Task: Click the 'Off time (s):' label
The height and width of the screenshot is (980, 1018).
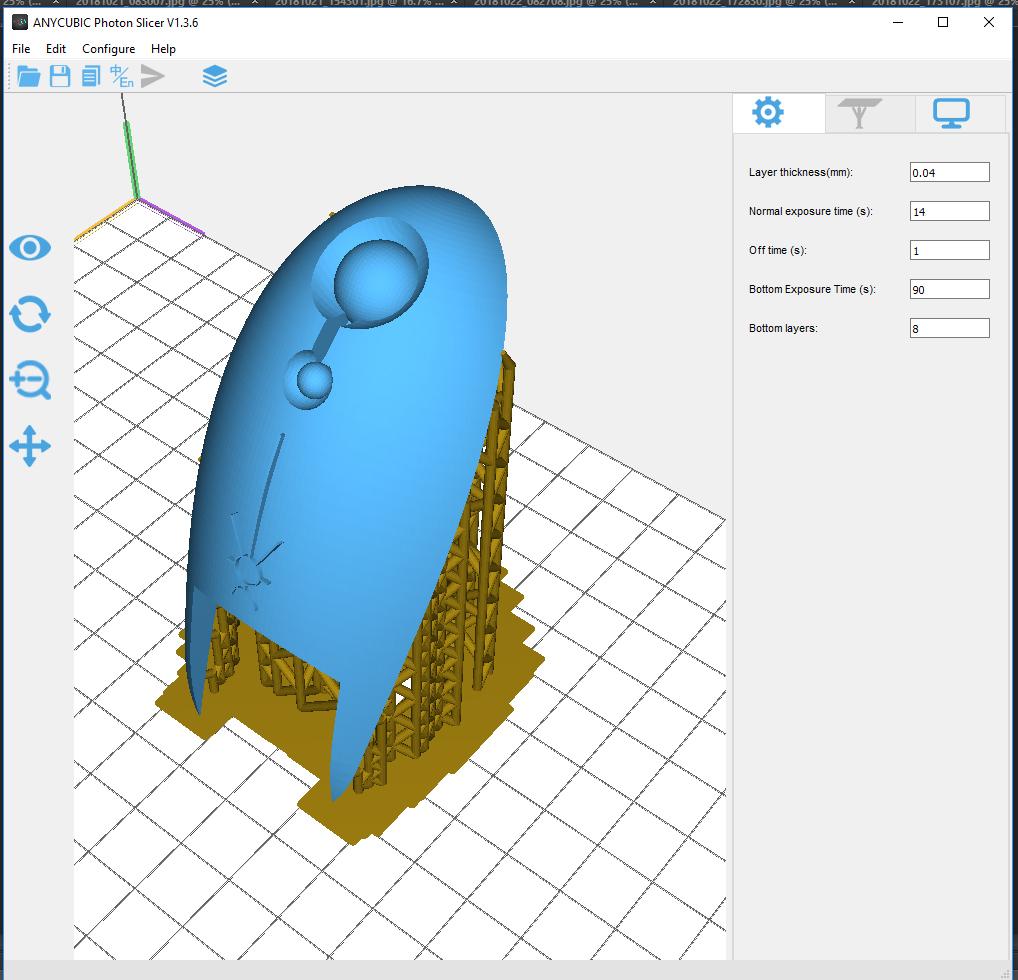Action: pyautogui.click(x=778, y=250)
